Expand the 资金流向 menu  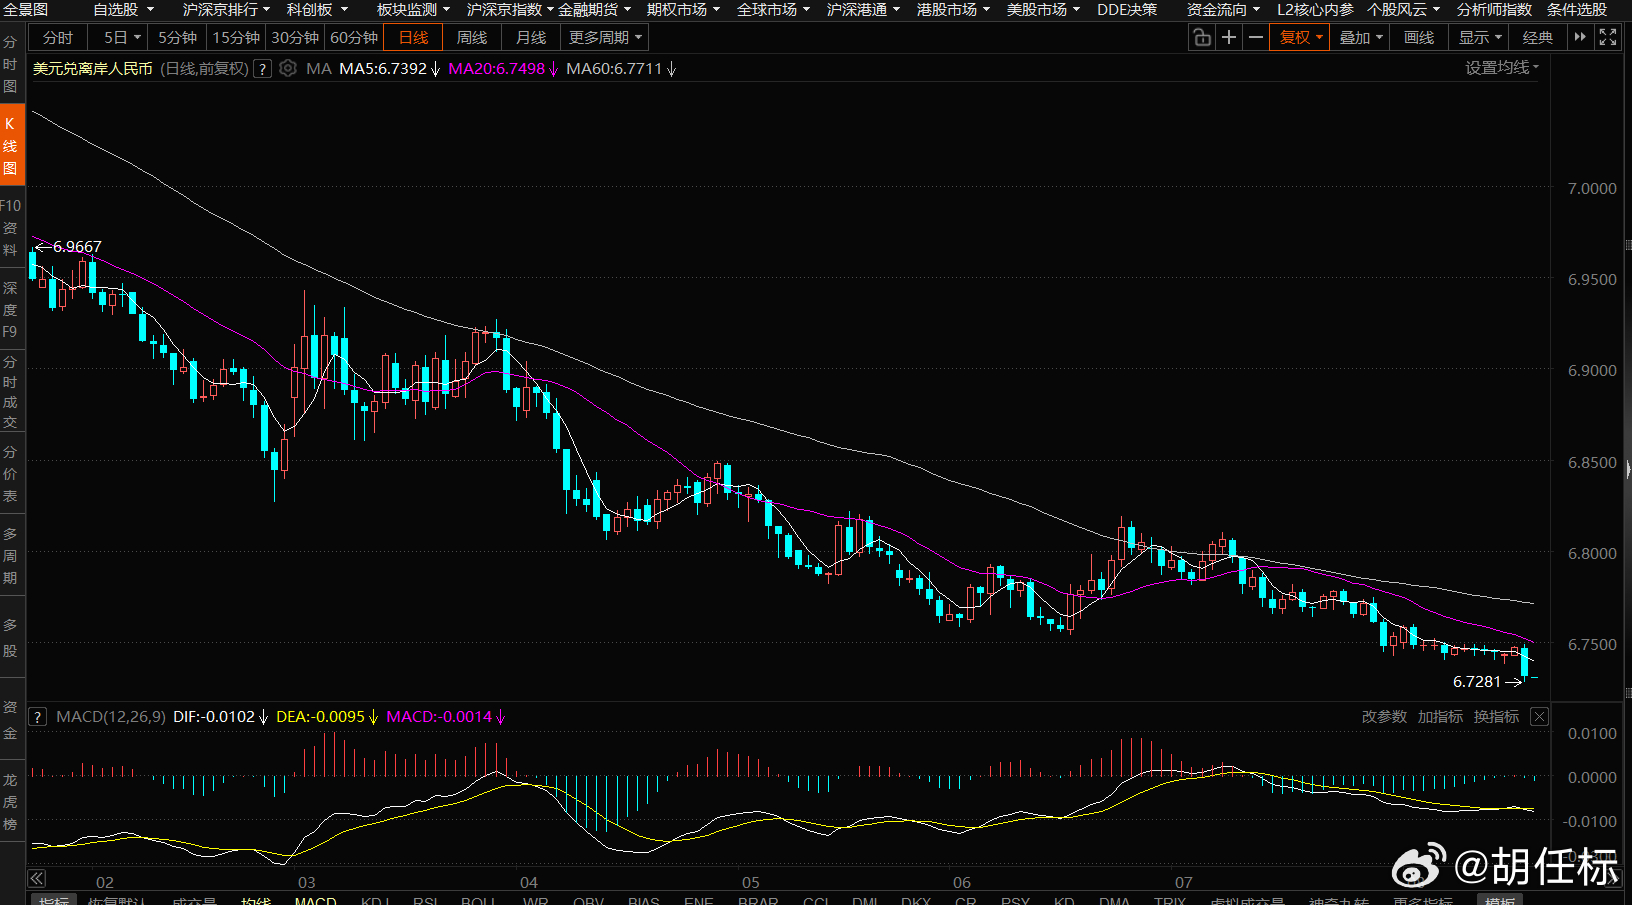click(x=1223, y=10)
